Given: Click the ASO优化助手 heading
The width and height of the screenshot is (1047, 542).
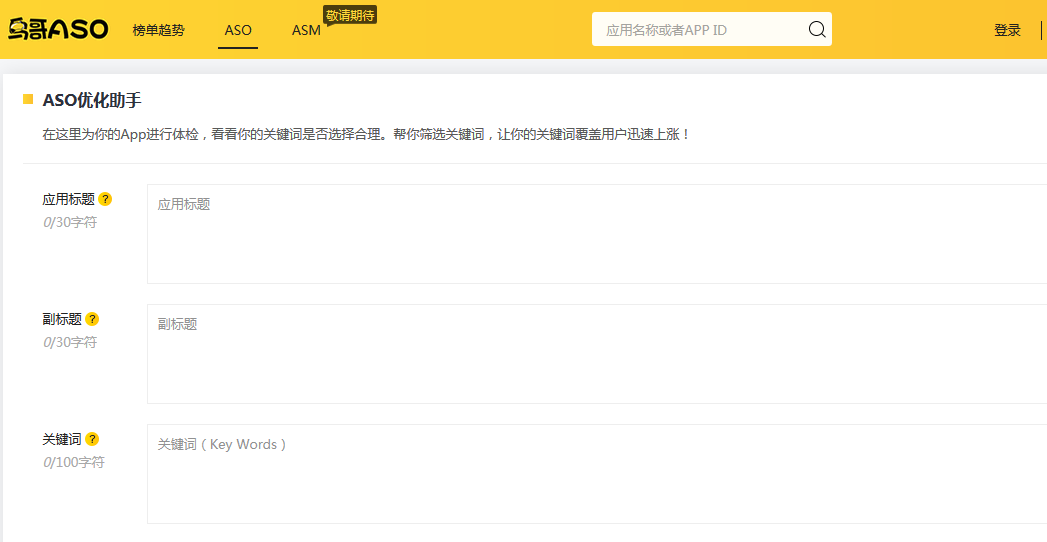Looking at the screenshot, I should (92, 100).
